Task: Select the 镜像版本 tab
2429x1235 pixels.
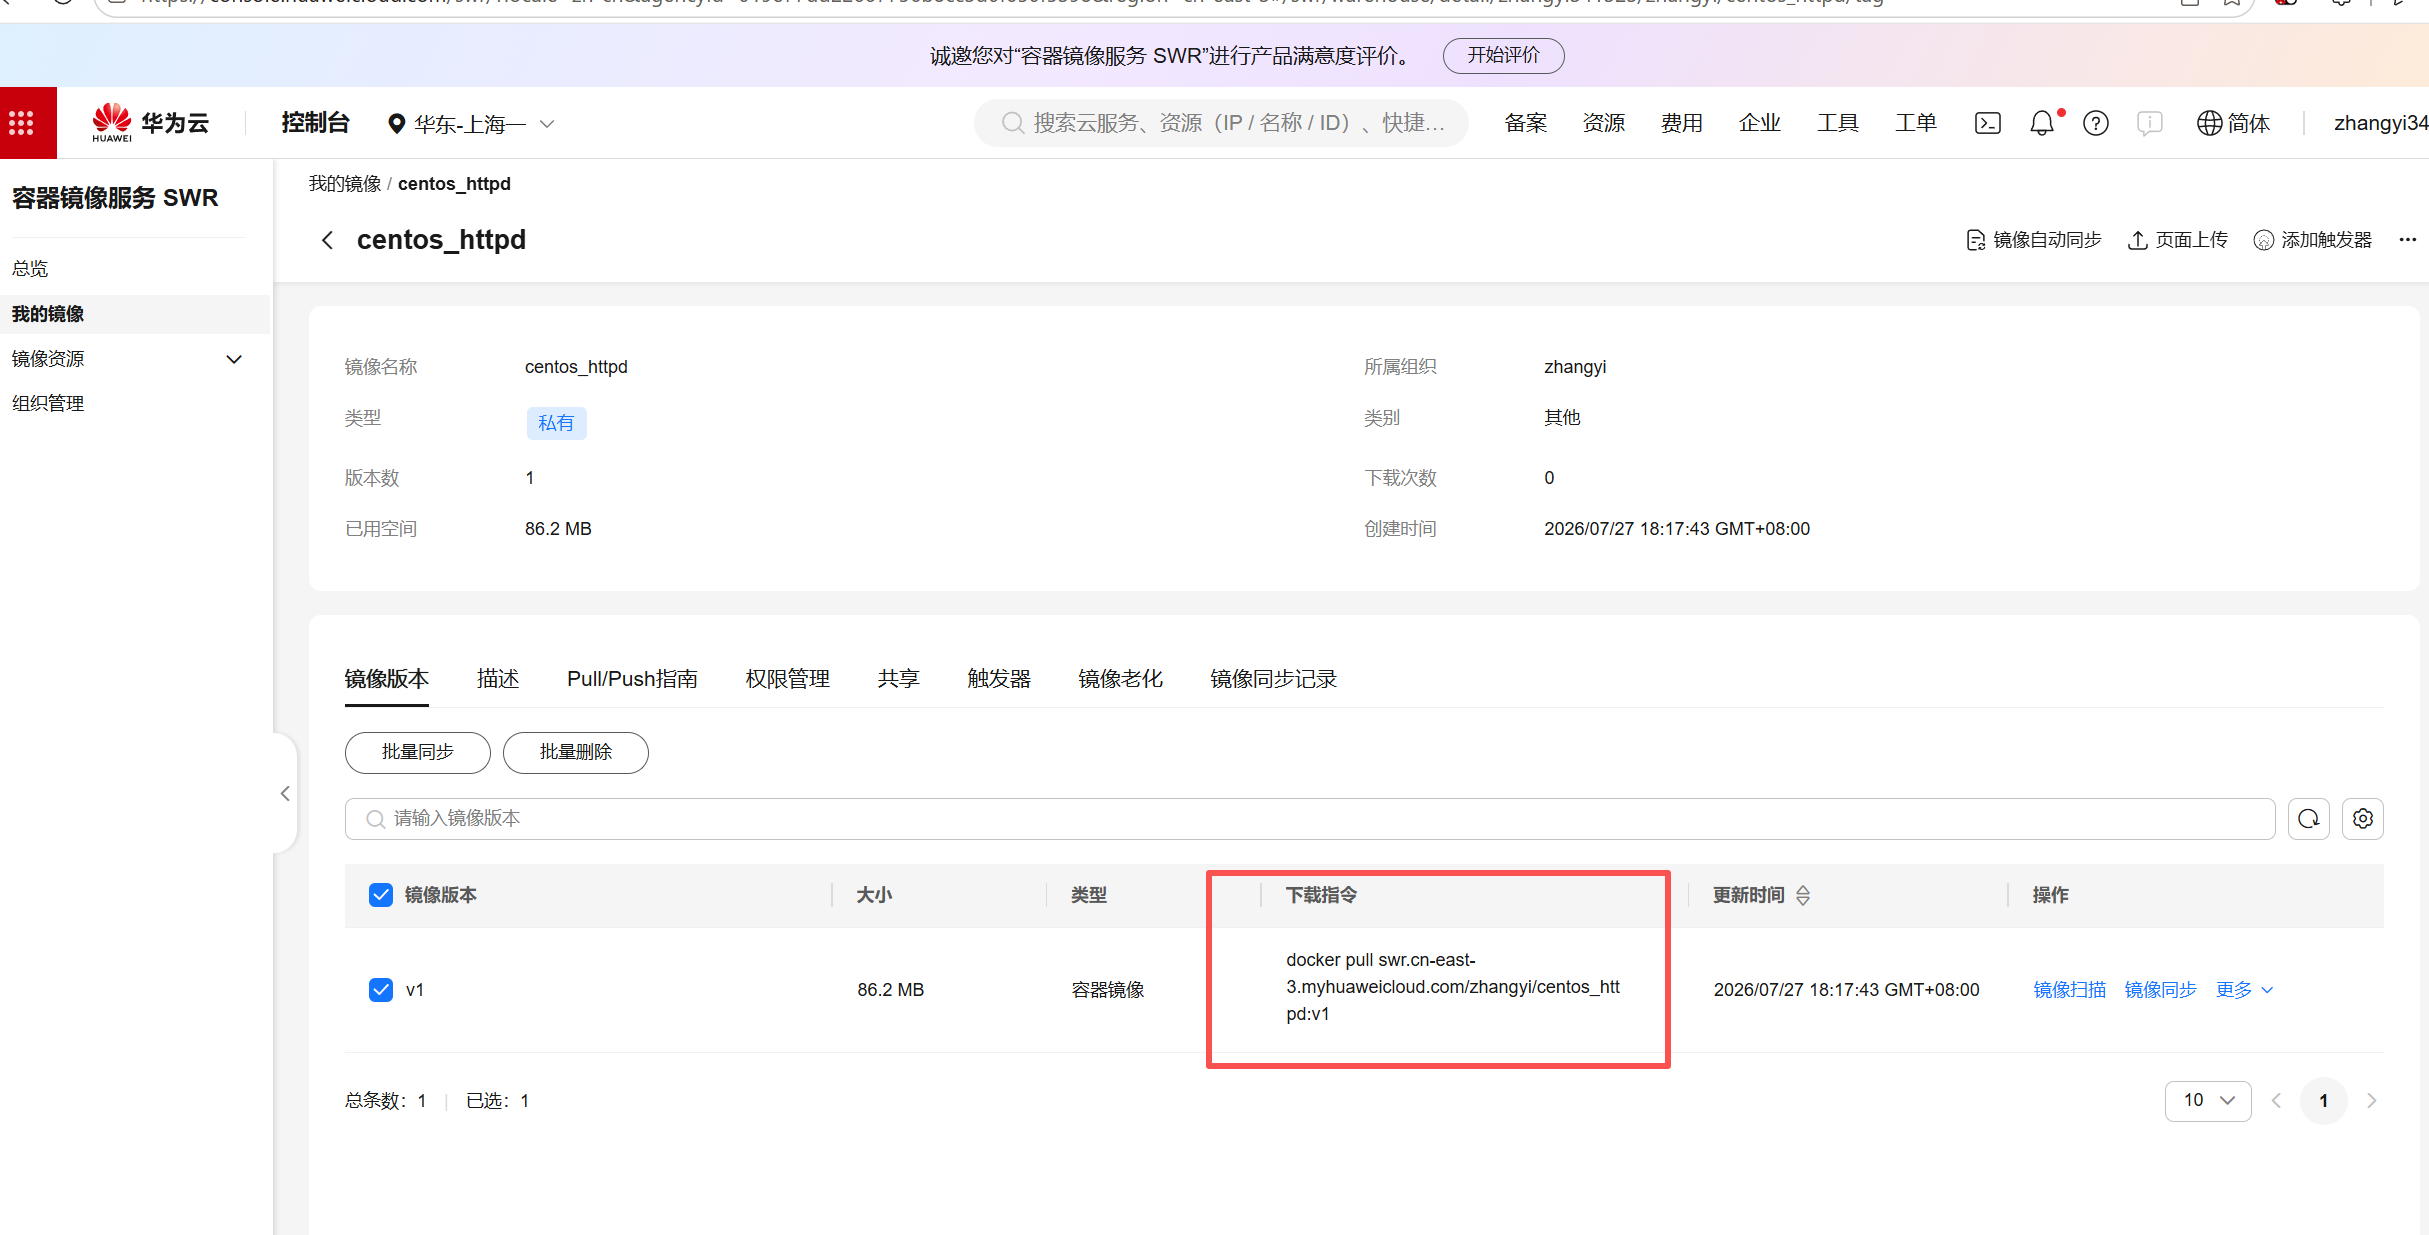Action: coord(387,679)
